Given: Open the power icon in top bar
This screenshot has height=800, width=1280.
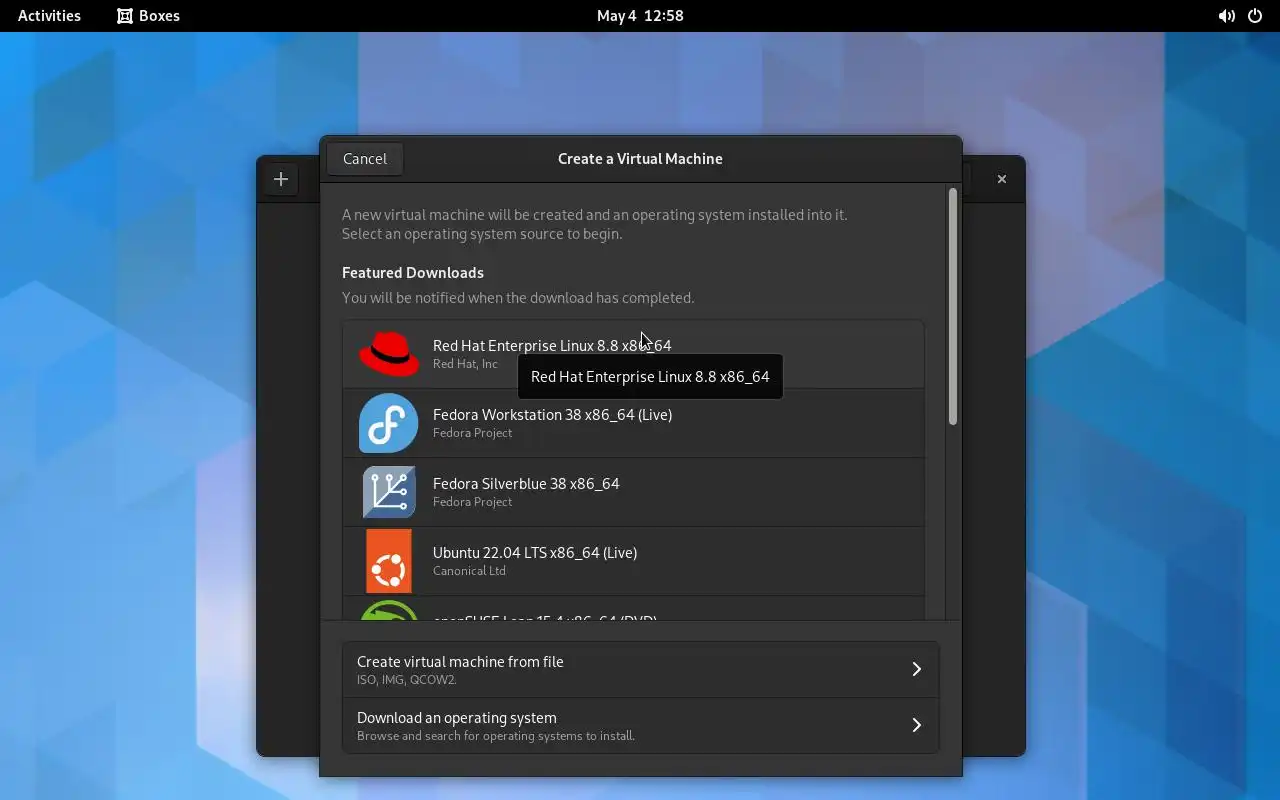Looking at the screenshot, I should [1255, 16].
